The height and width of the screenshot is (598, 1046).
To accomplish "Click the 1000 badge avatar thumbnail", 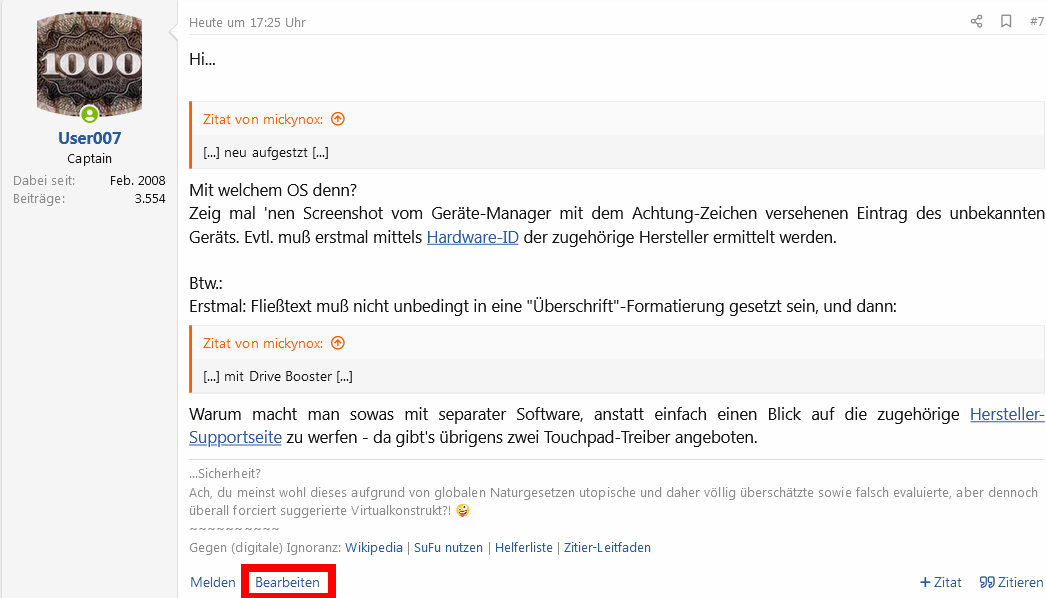I will [x=89, y=62].
